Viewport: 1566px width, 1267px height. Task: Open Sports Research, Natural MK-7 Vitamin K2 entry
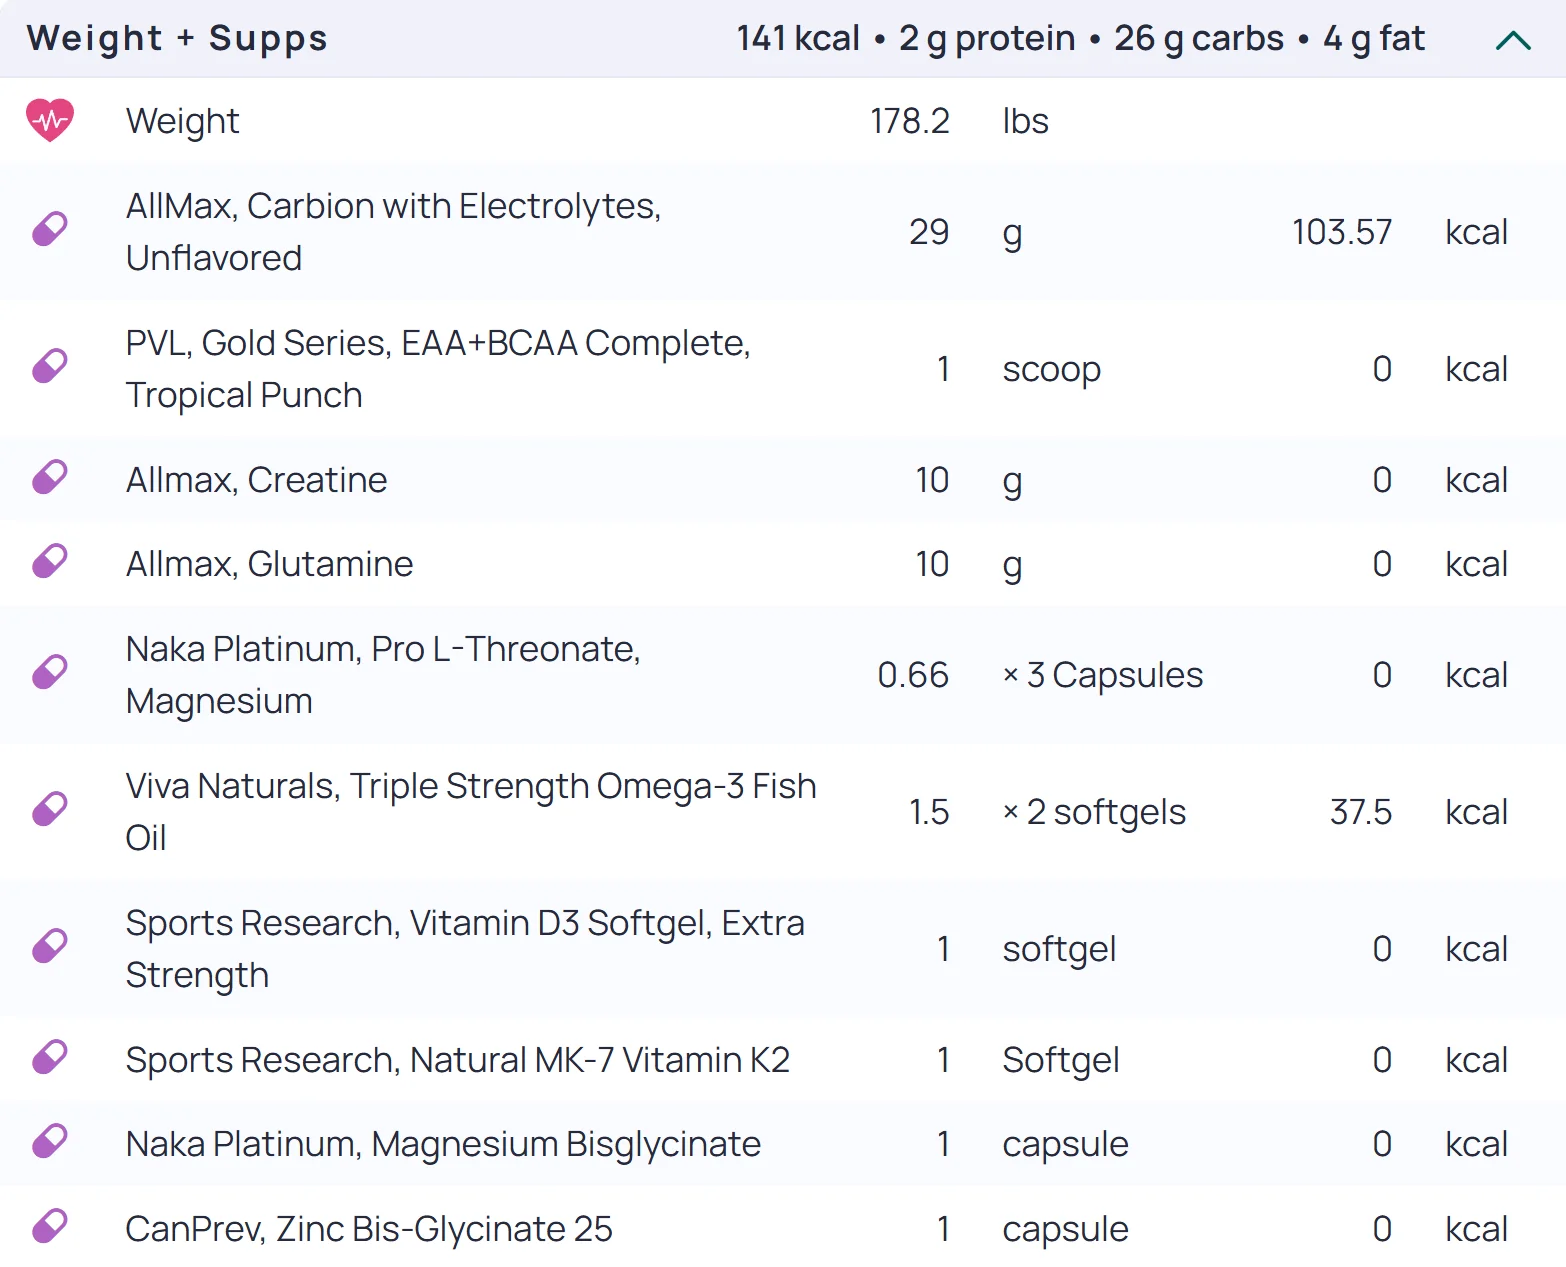tap(458, 1060)
